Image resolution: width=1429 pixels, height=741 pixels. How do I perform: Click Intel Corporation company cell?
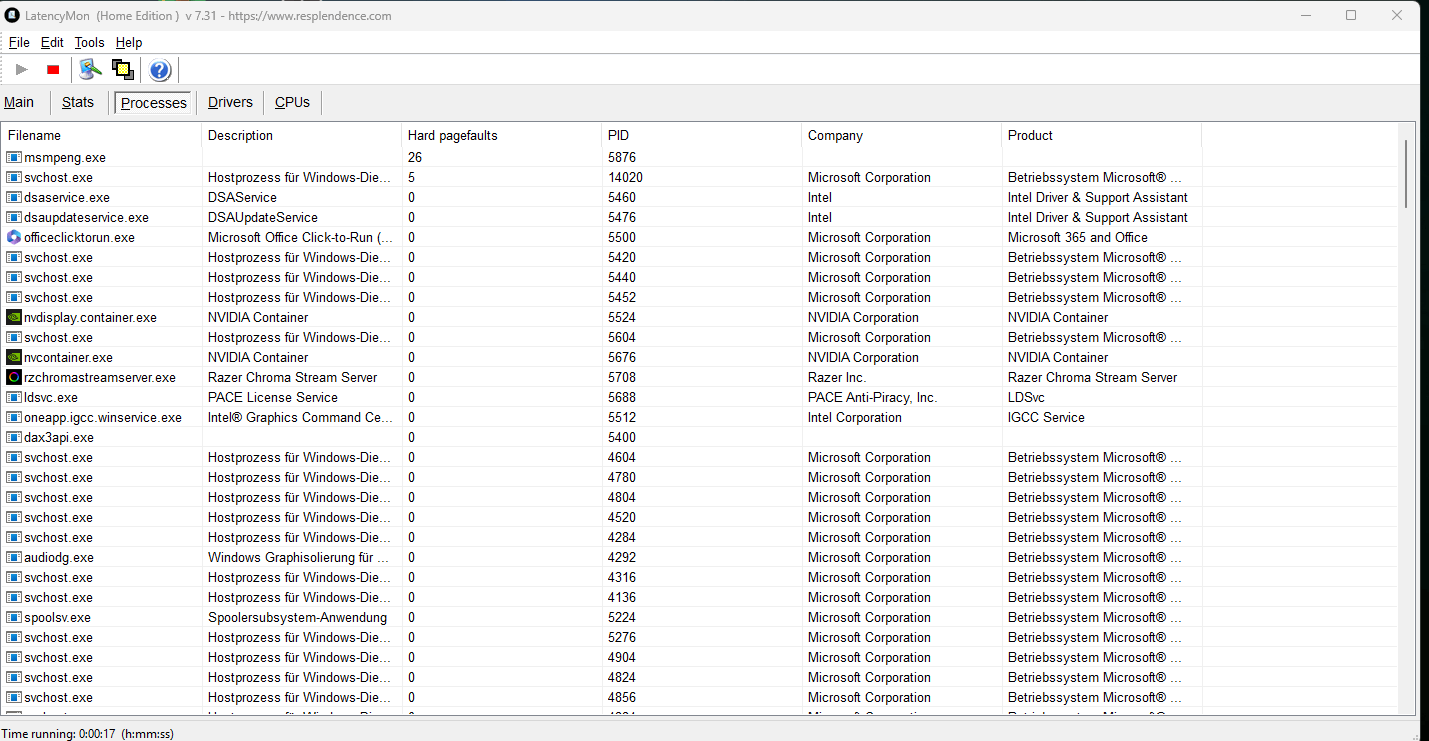coord(855,417)
